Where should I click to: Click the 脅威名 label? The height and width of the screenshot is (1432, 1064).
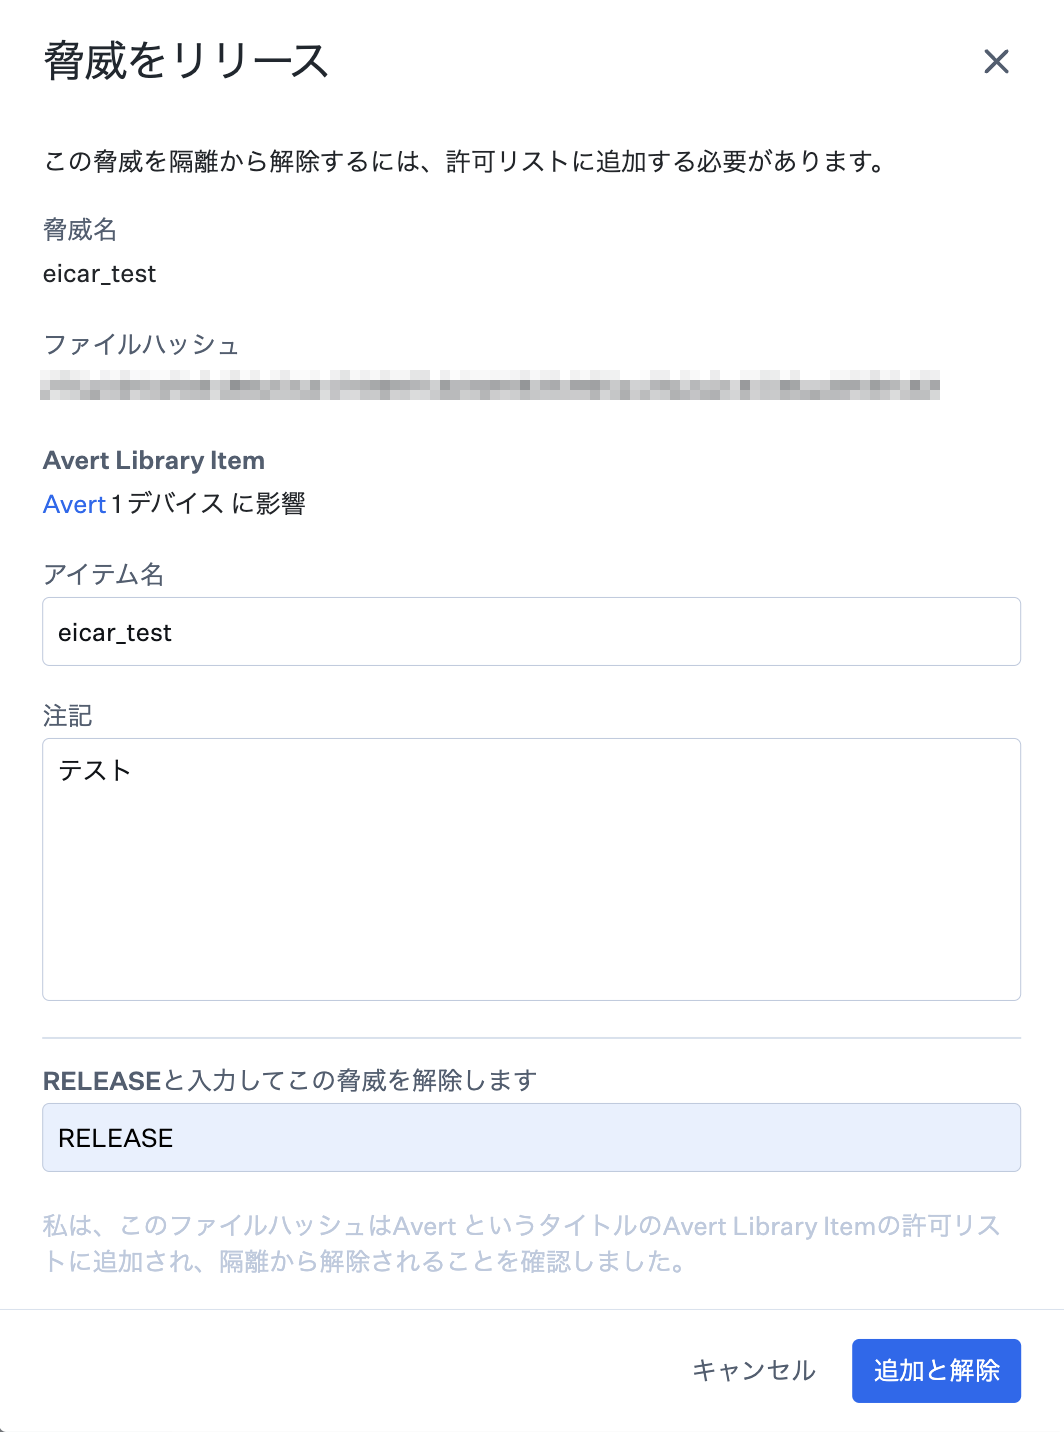coord(80,230)
